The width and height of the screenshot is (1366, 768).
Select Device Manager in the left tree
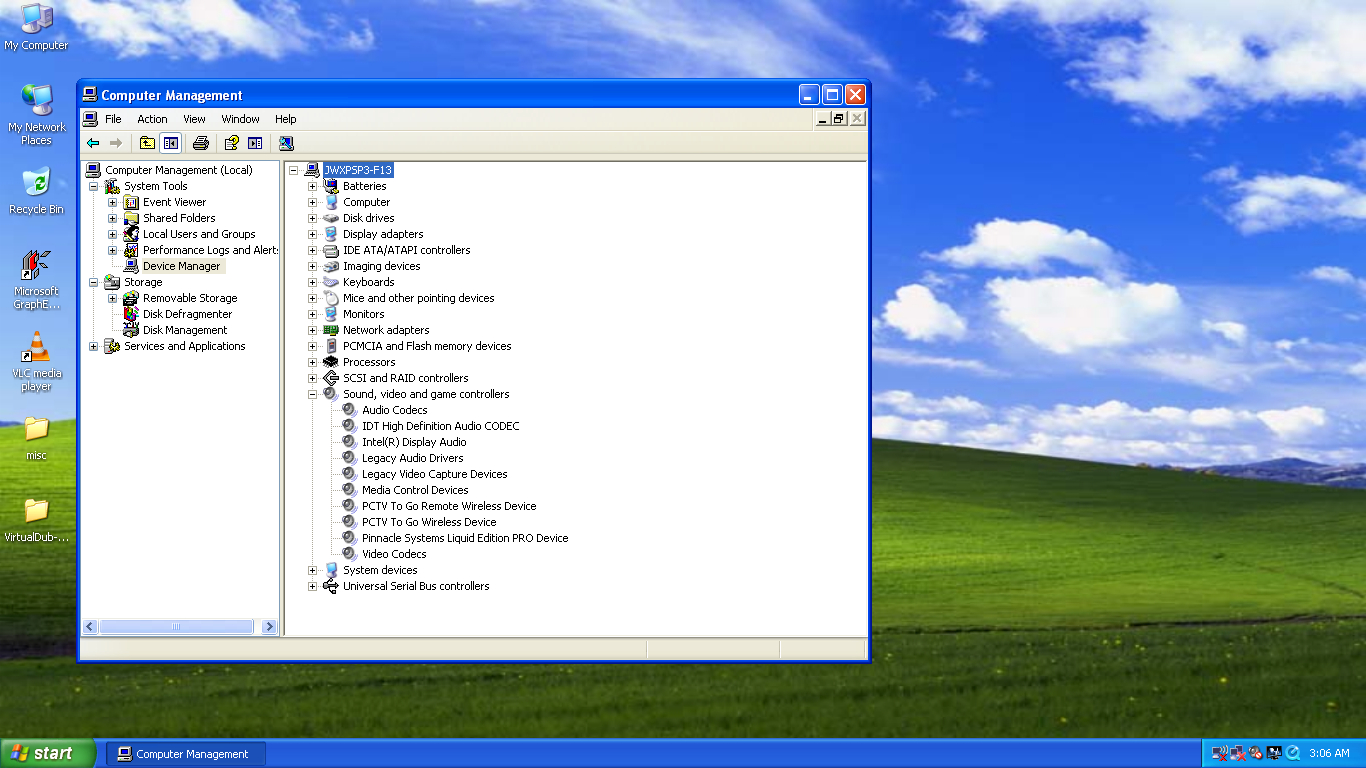pyautogui.click(x=181, y=266)
